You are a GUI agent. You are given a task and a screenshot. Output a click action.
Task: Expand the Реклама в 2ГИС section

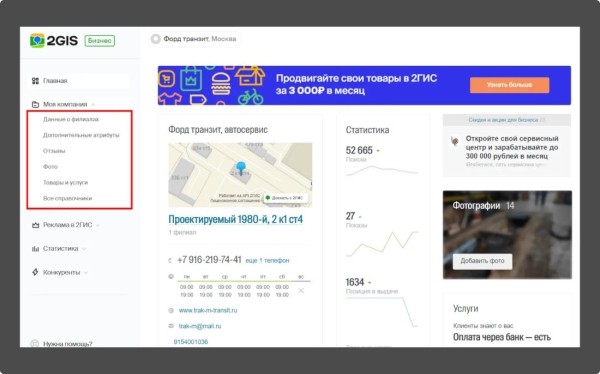coord(66,225)
